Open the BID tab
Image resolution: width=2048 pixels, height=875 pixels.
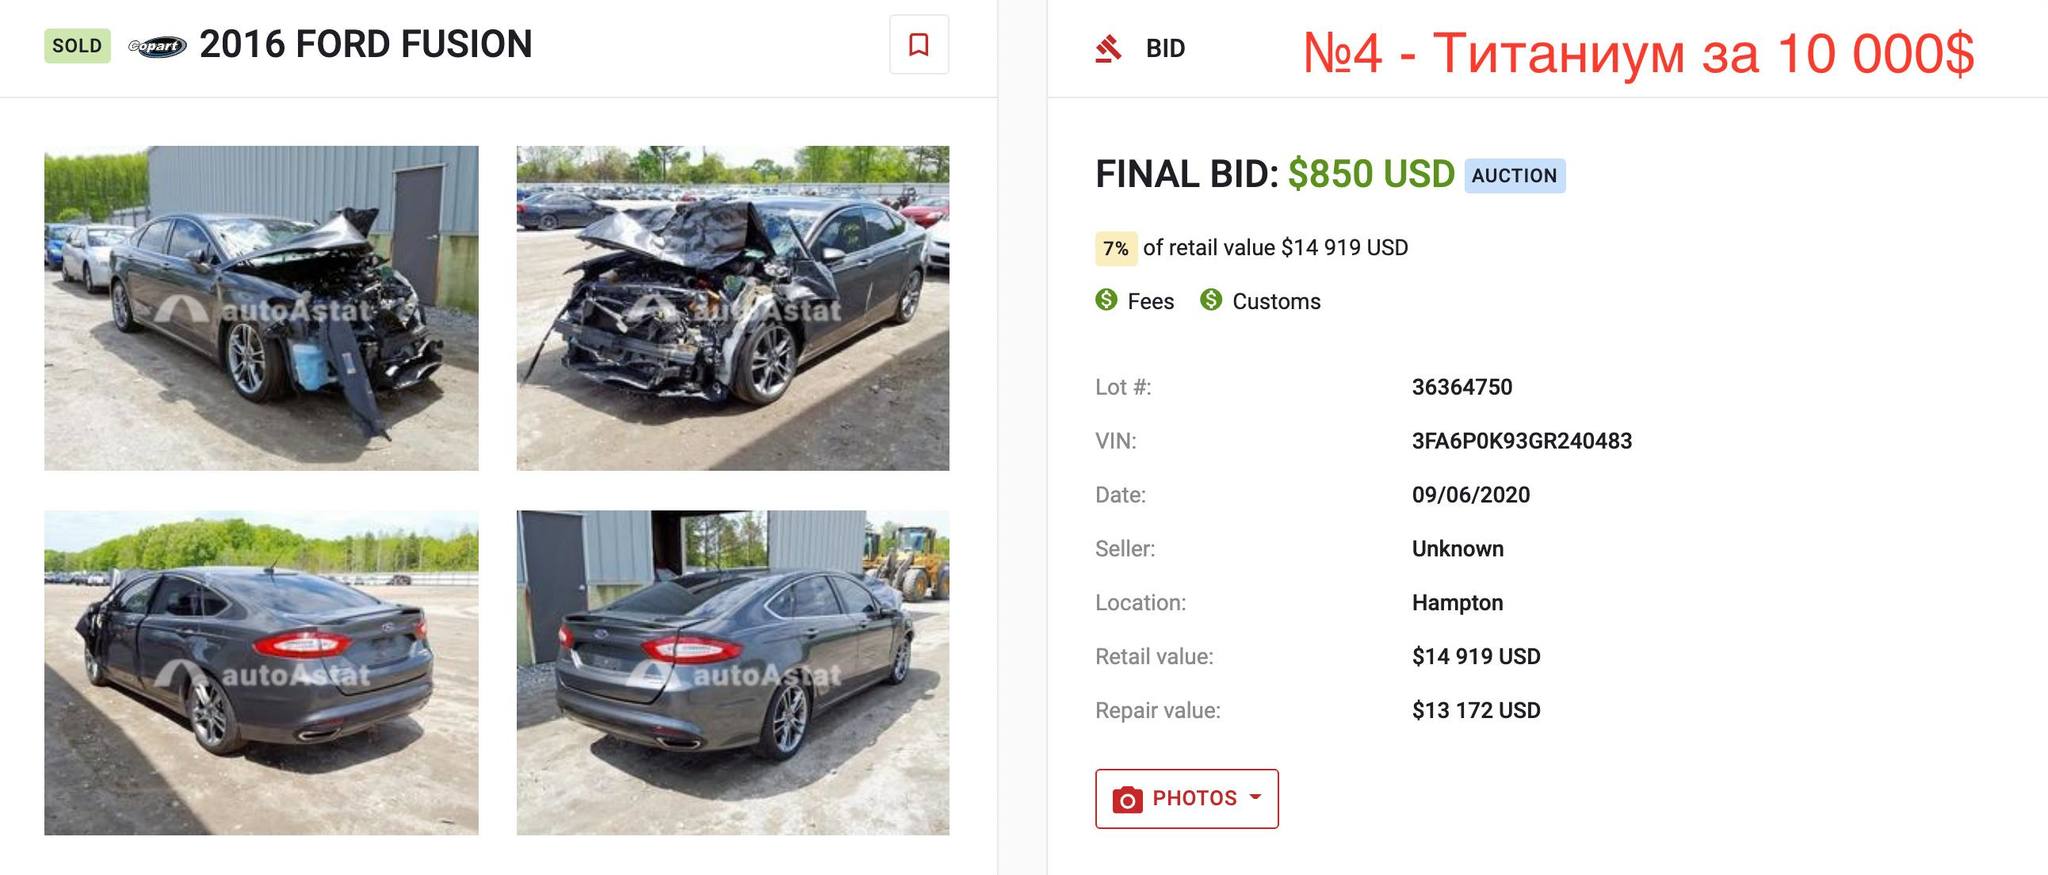(x=1165, y=48)
